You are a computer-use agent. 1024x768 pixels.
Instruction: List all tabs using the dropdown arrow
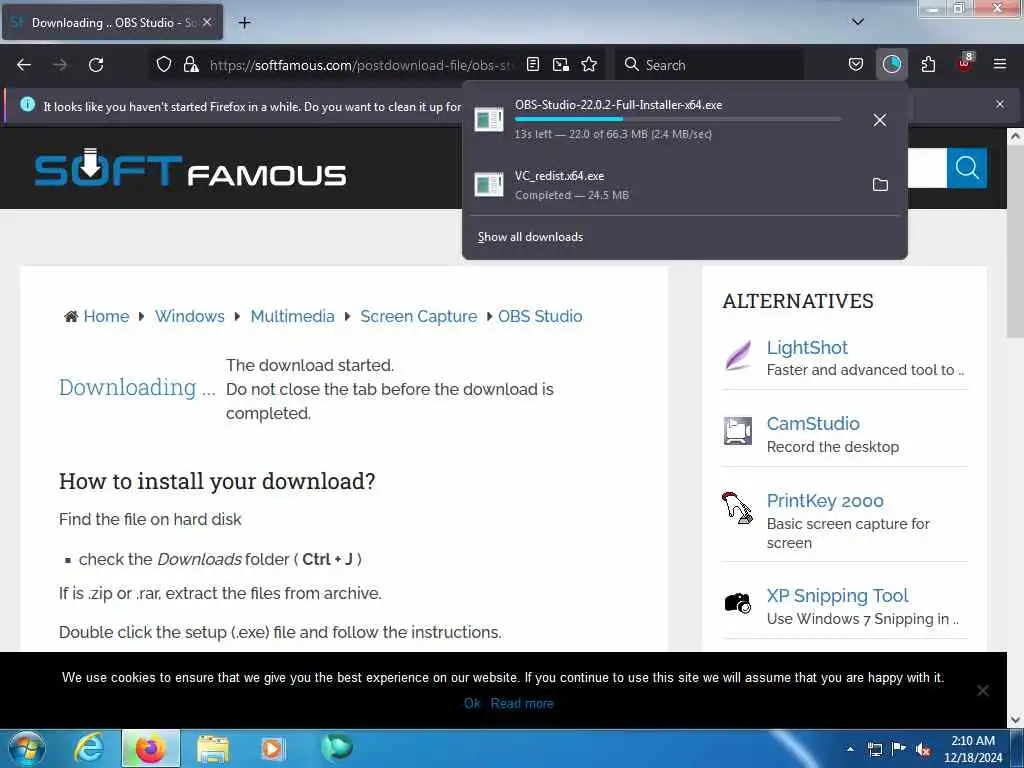(857, 22)
